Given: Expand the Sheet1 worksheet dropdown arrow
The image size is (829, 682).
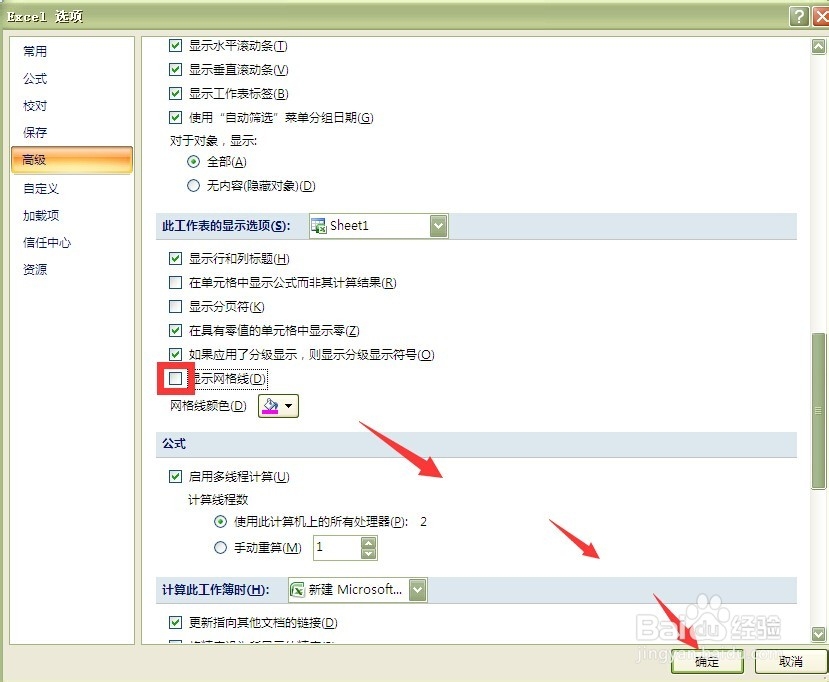Looking at the screenshot, I should [439, 226].
